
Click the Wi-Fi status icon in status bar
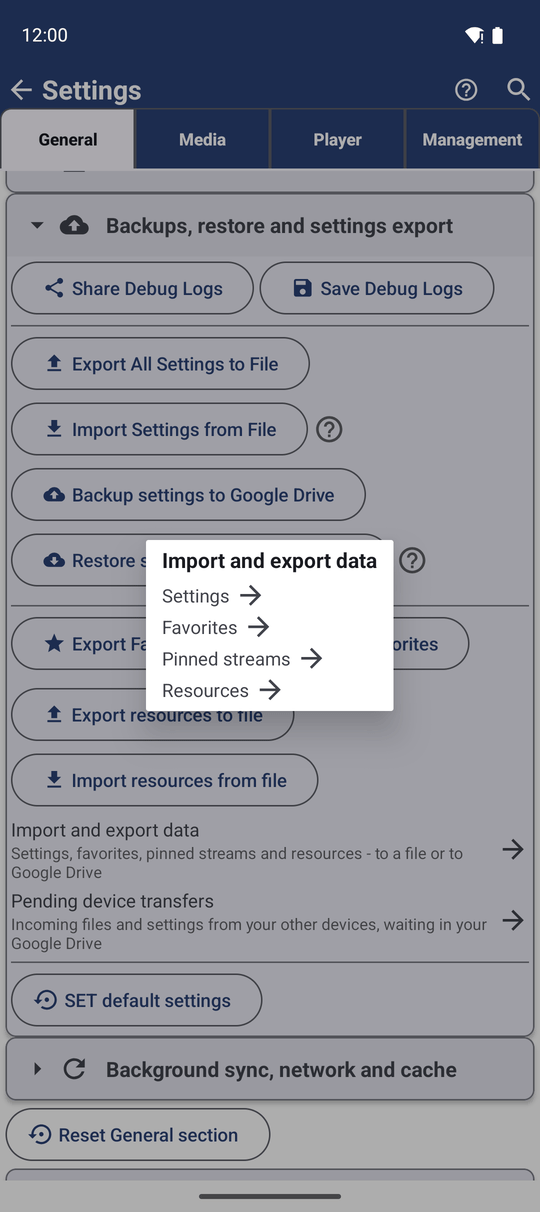pyautogui.click(x=475, y=36)
